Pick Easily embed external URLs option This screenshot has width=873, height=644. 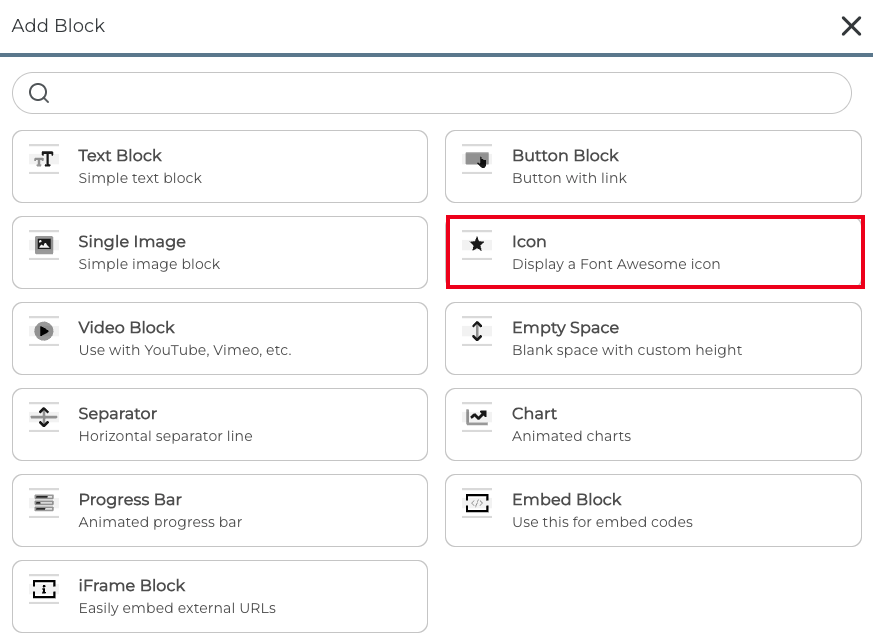coord(177,608)
